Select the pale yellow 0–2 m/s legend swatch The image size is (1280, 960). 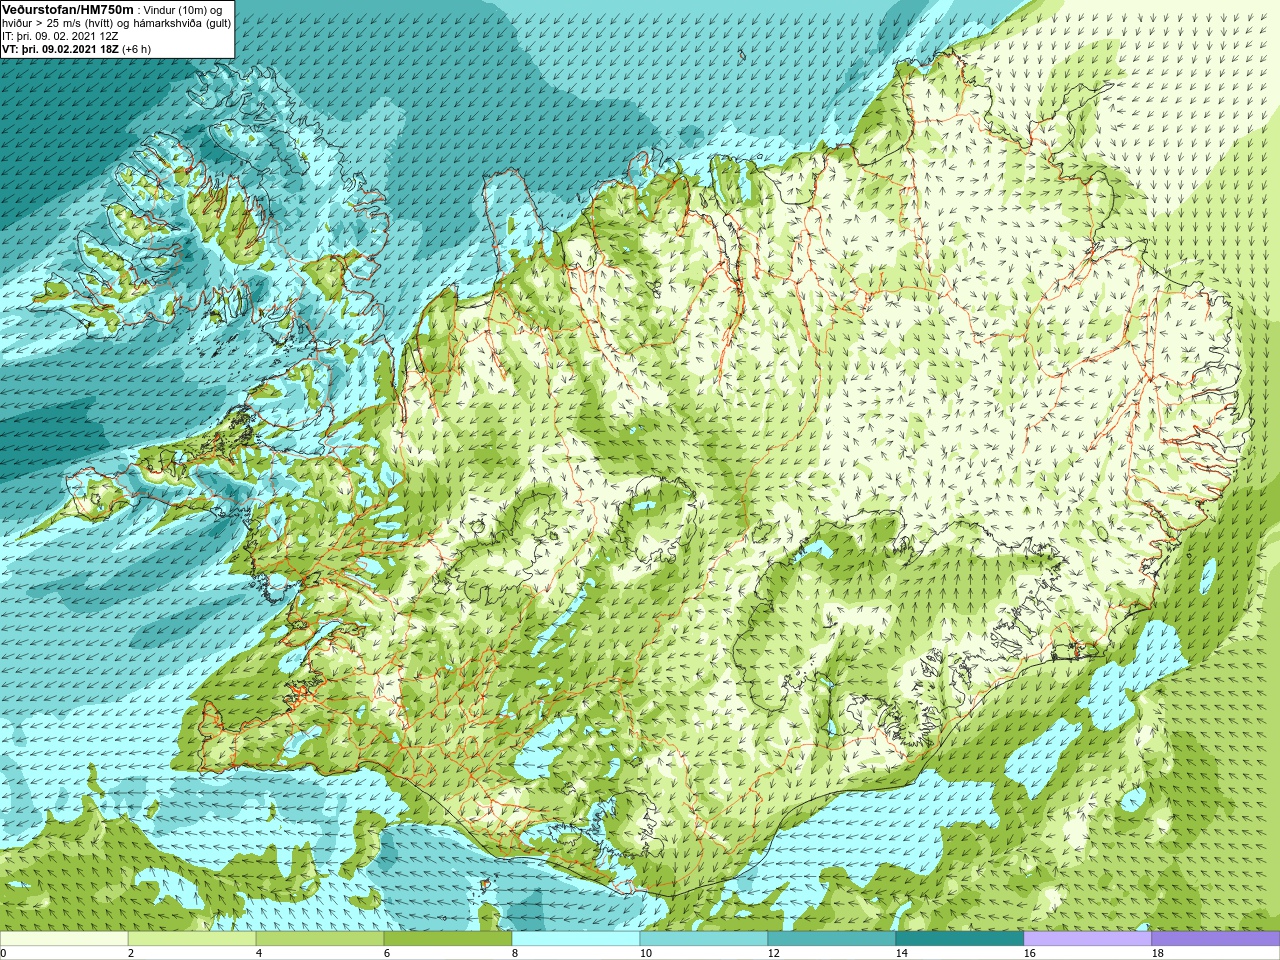pyautogui.click(x=64, y=939)
